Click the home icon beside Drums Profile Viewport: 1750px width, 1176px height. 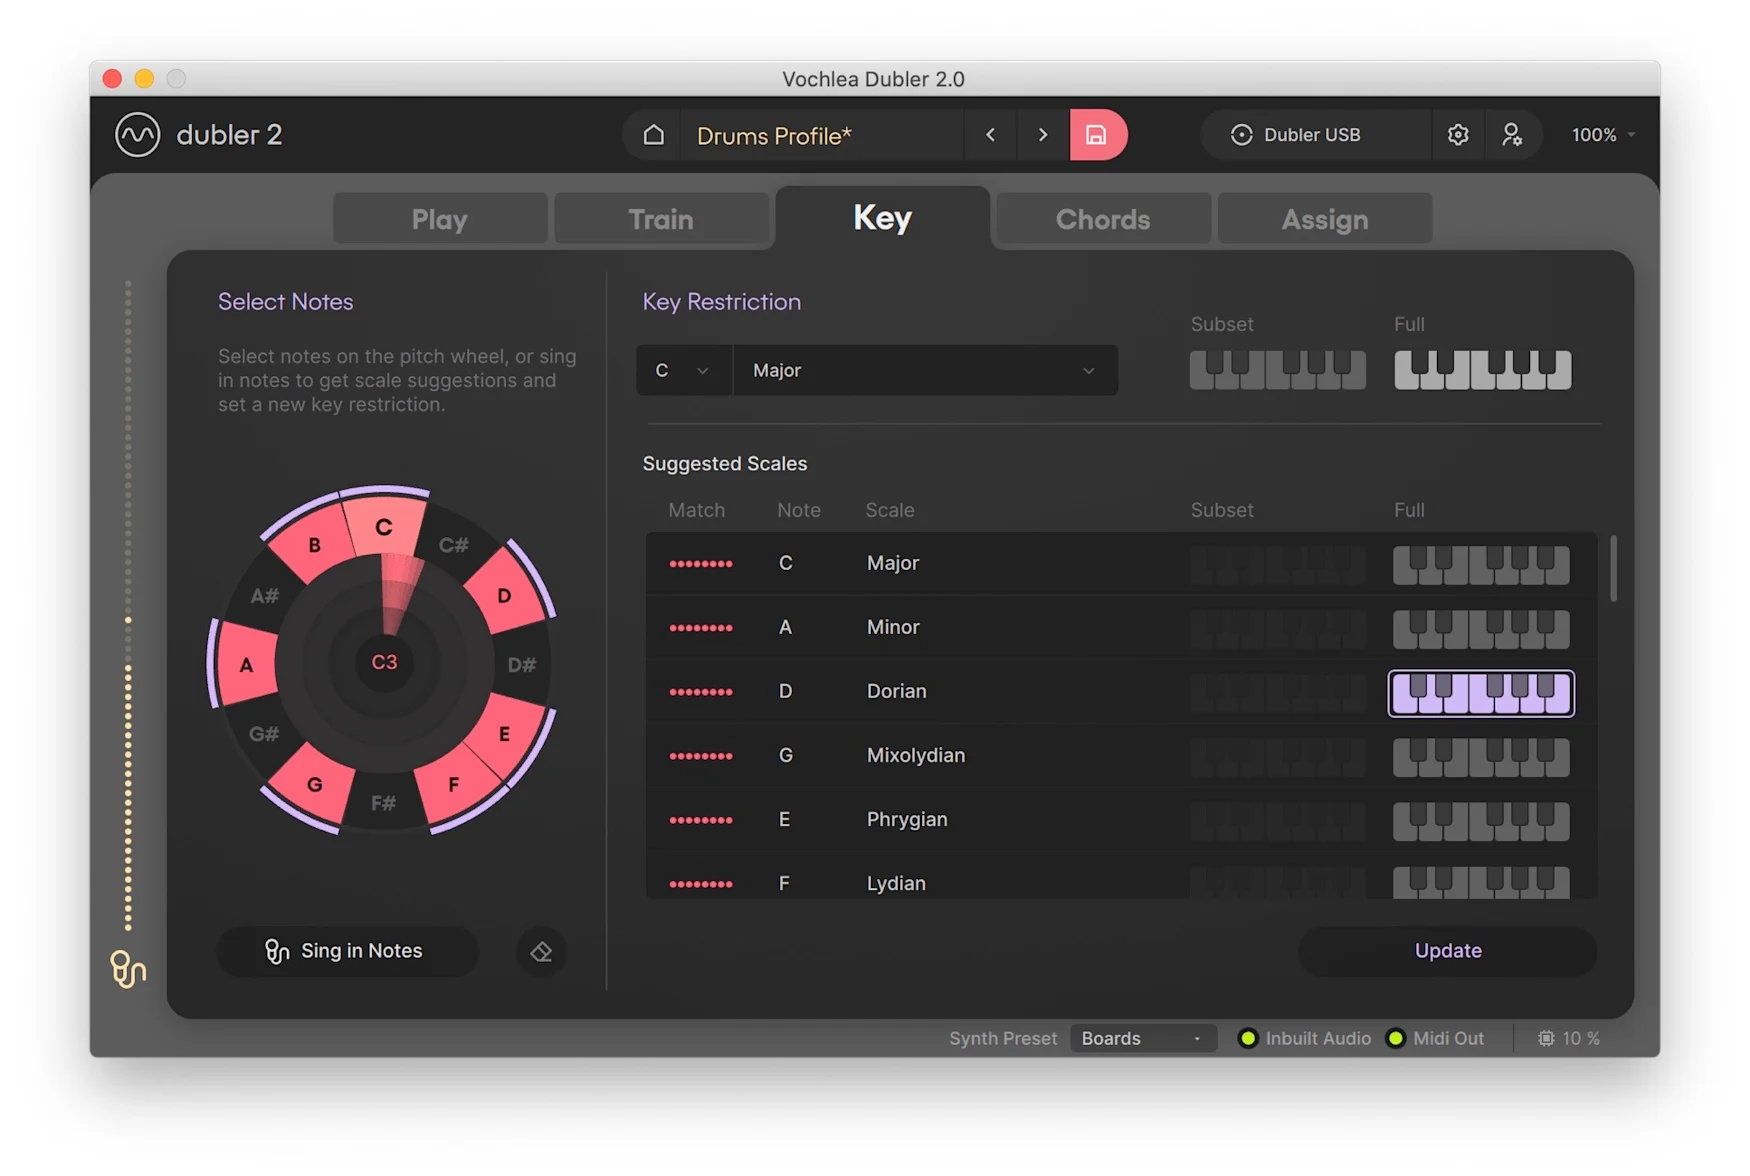(653, 135)
